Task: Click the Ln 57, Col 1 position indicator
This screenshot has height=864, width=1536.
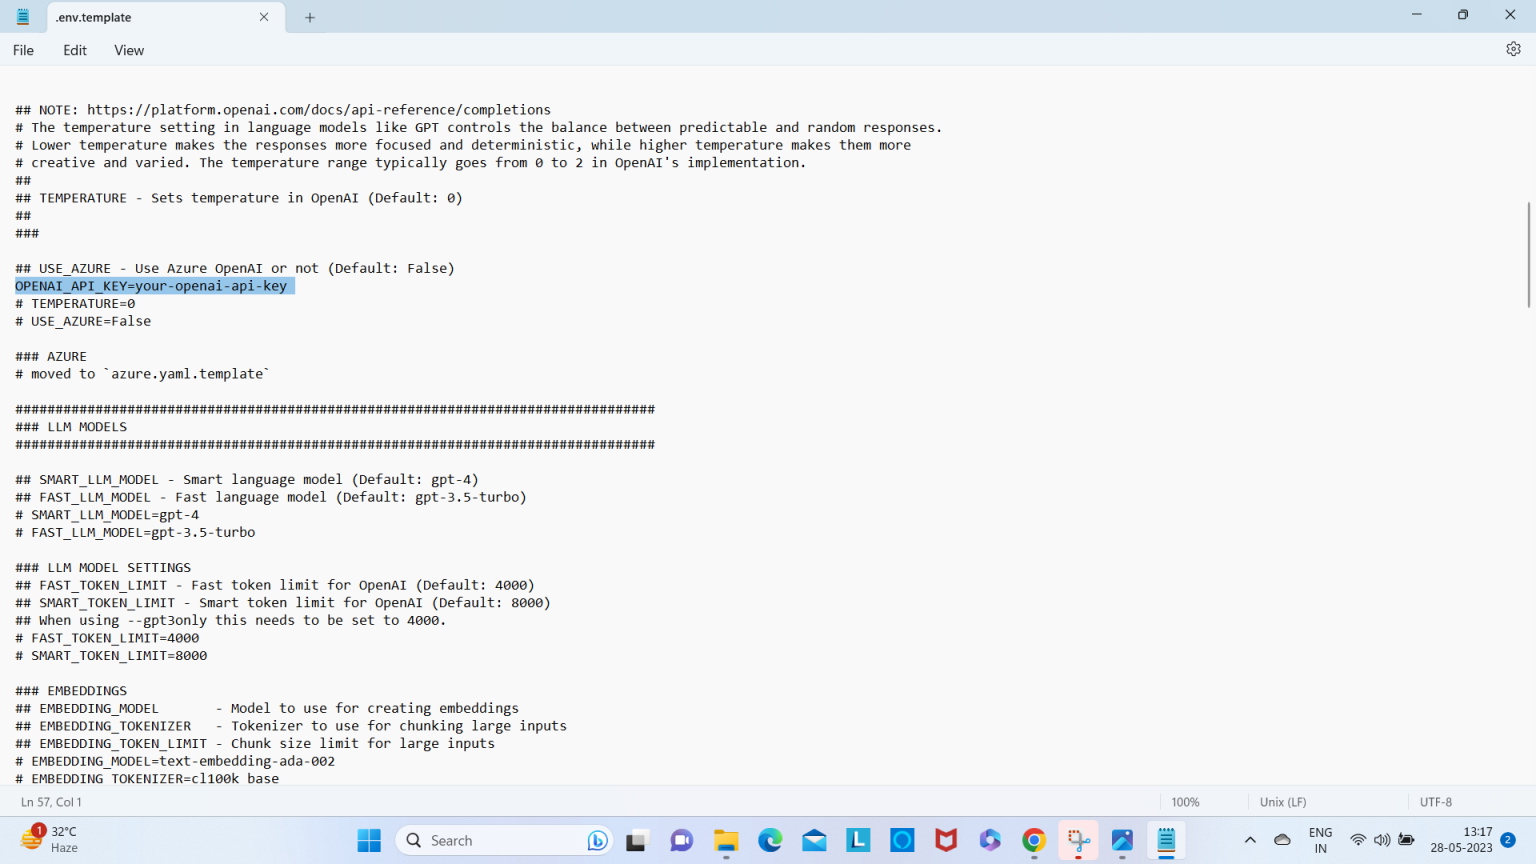Action: click(52, 802)
